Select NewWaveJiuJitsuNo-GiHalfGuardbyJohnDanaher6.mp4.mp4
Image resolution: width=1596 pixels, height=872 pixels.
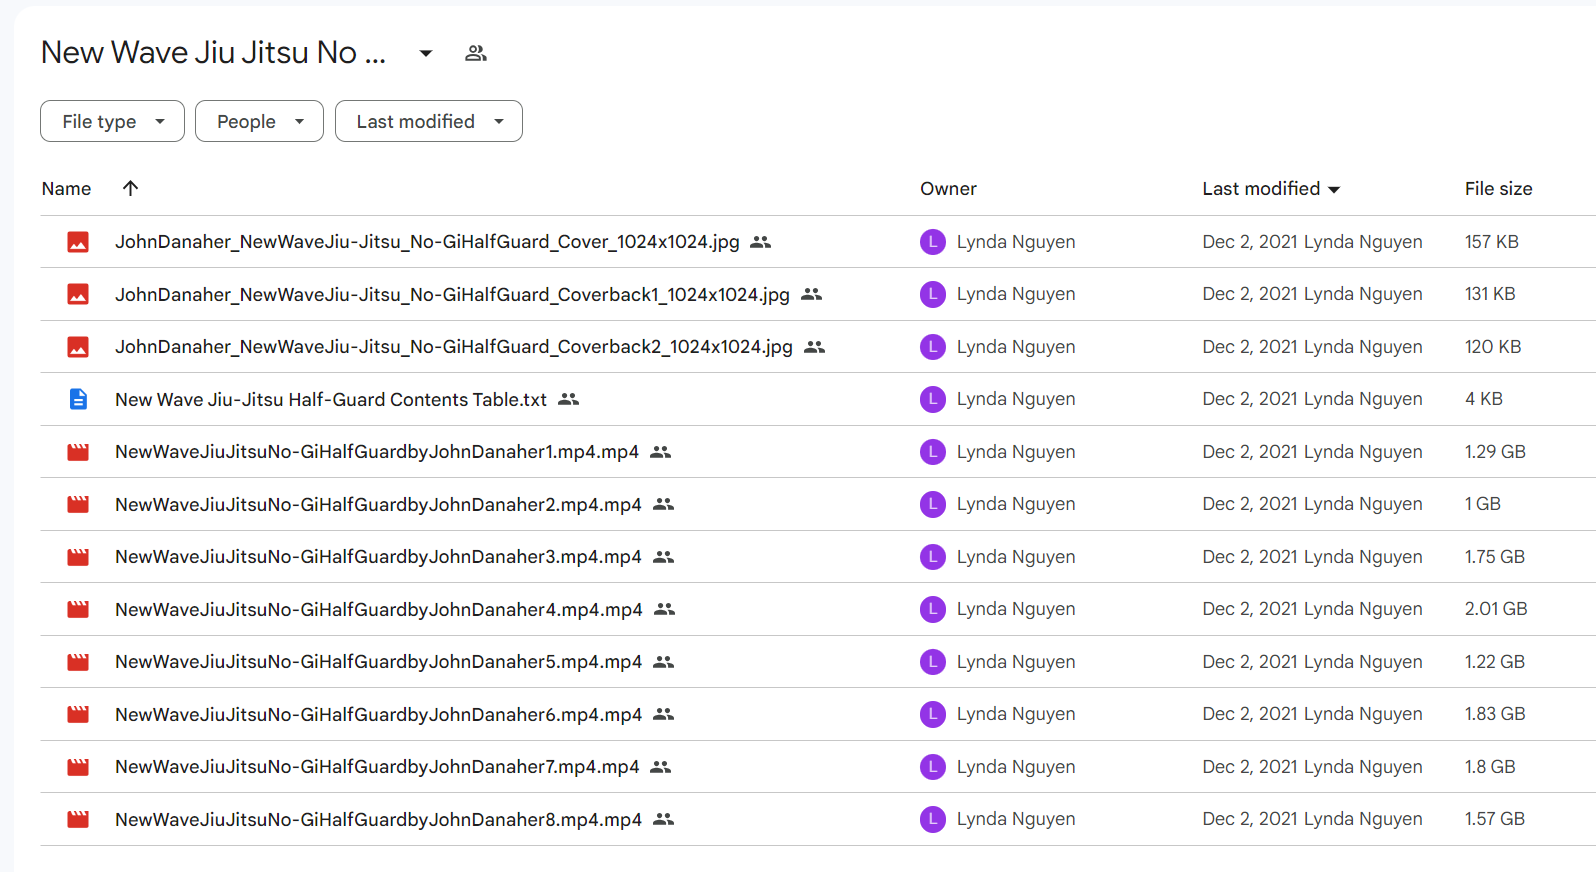tap(378, 714)
